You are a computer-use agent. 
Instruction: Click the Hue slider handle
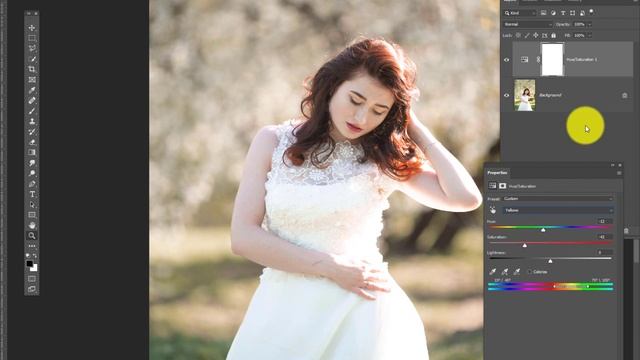543,230
